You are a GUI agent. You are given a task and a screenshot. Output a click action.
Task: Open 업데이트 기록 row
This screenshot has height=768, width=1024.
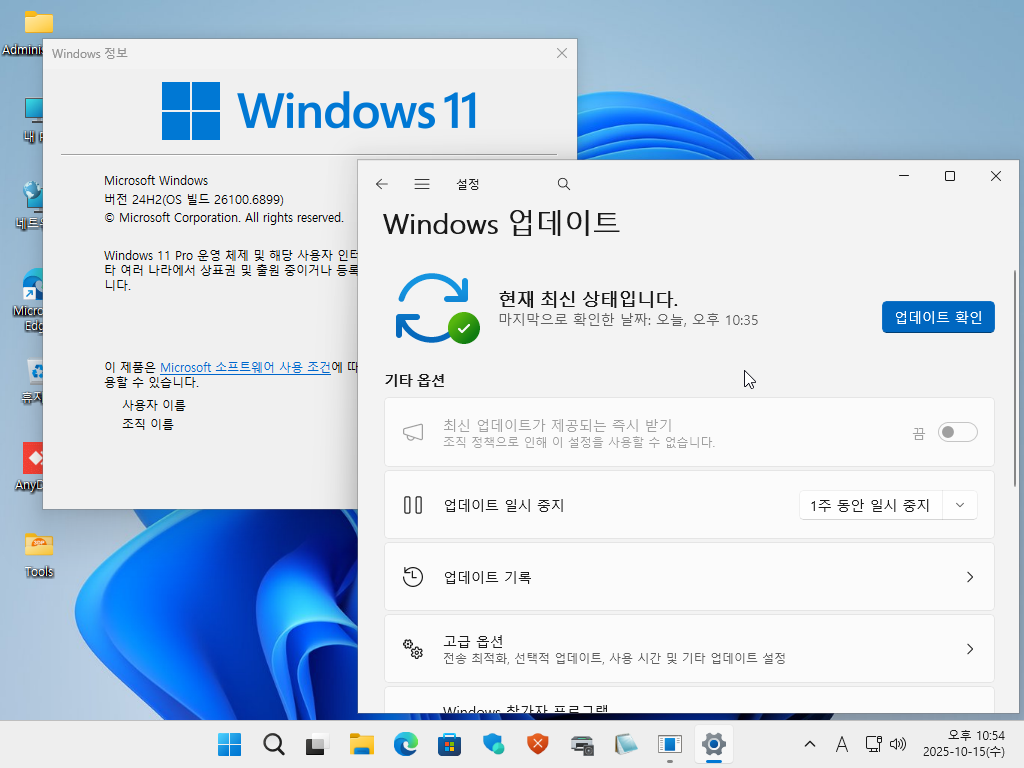(689, 577)
